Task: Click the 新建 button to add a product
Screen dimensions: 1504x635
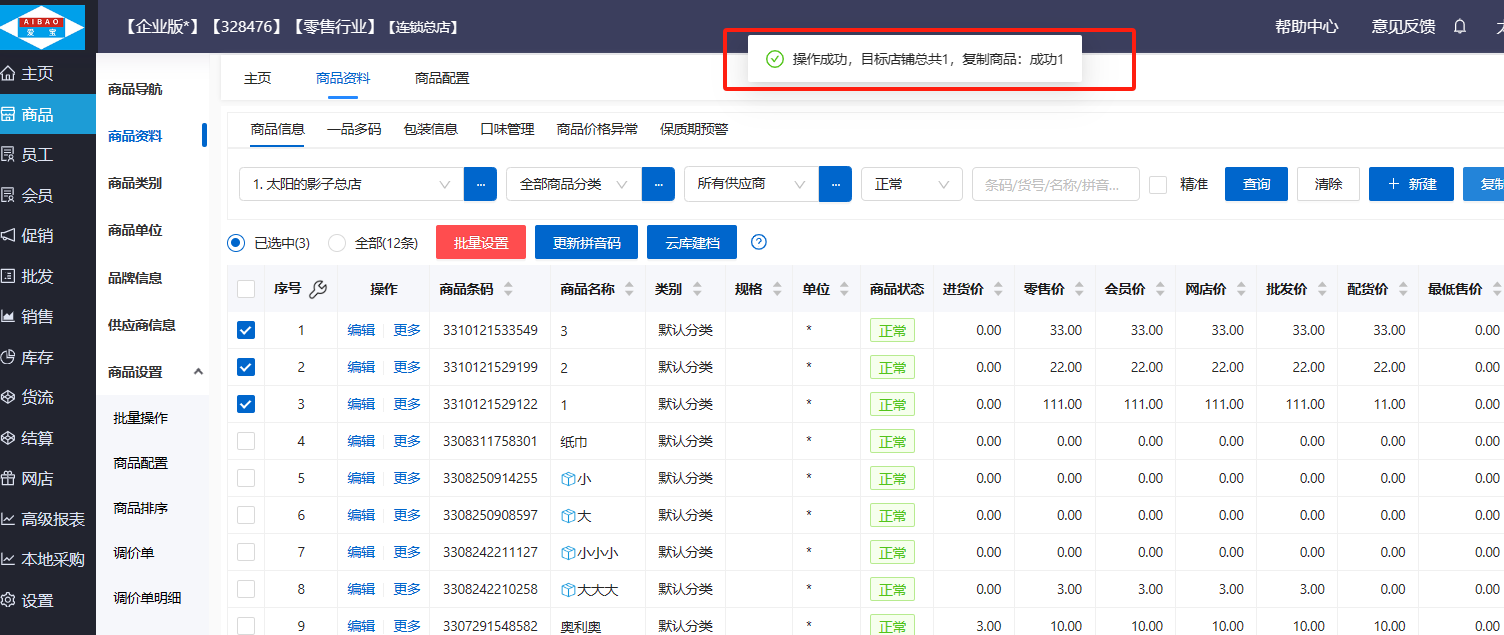Action: point(1411,184)
